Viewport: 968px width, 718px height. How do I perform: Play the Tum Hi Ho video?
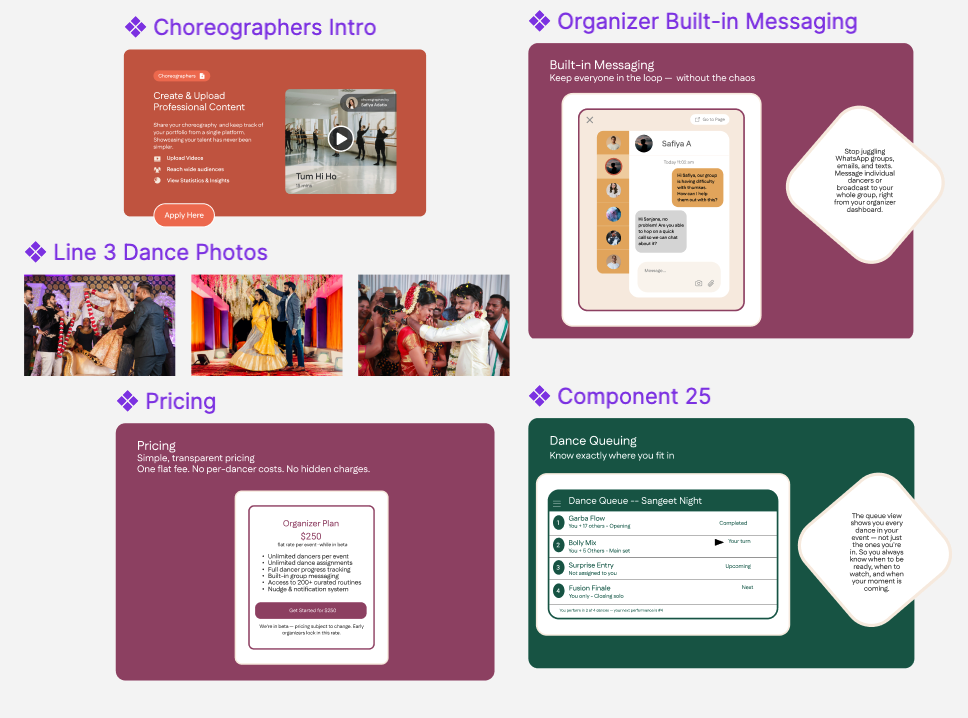(340, 139)
